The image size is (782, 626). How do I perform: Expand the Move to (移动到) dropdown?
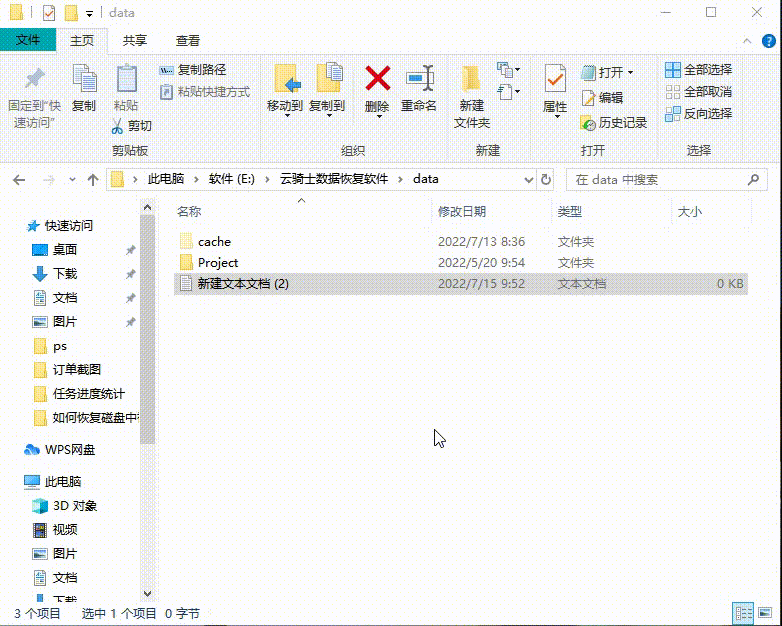click(x=286, y=116)
